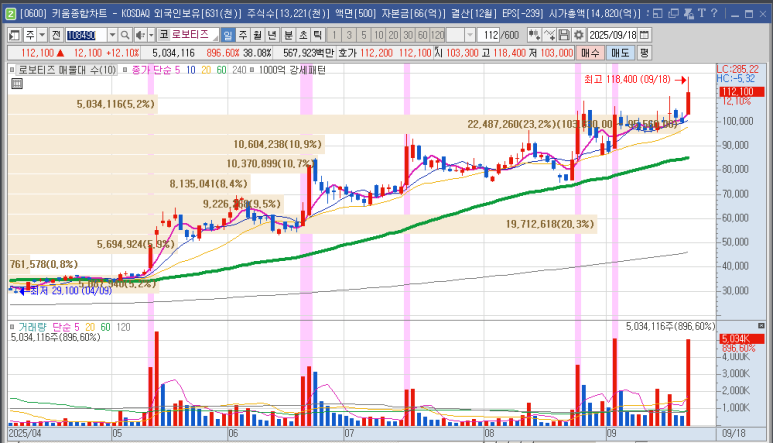
Task: Click the add candlestick chart icon
Action: (x=534, y=35)
